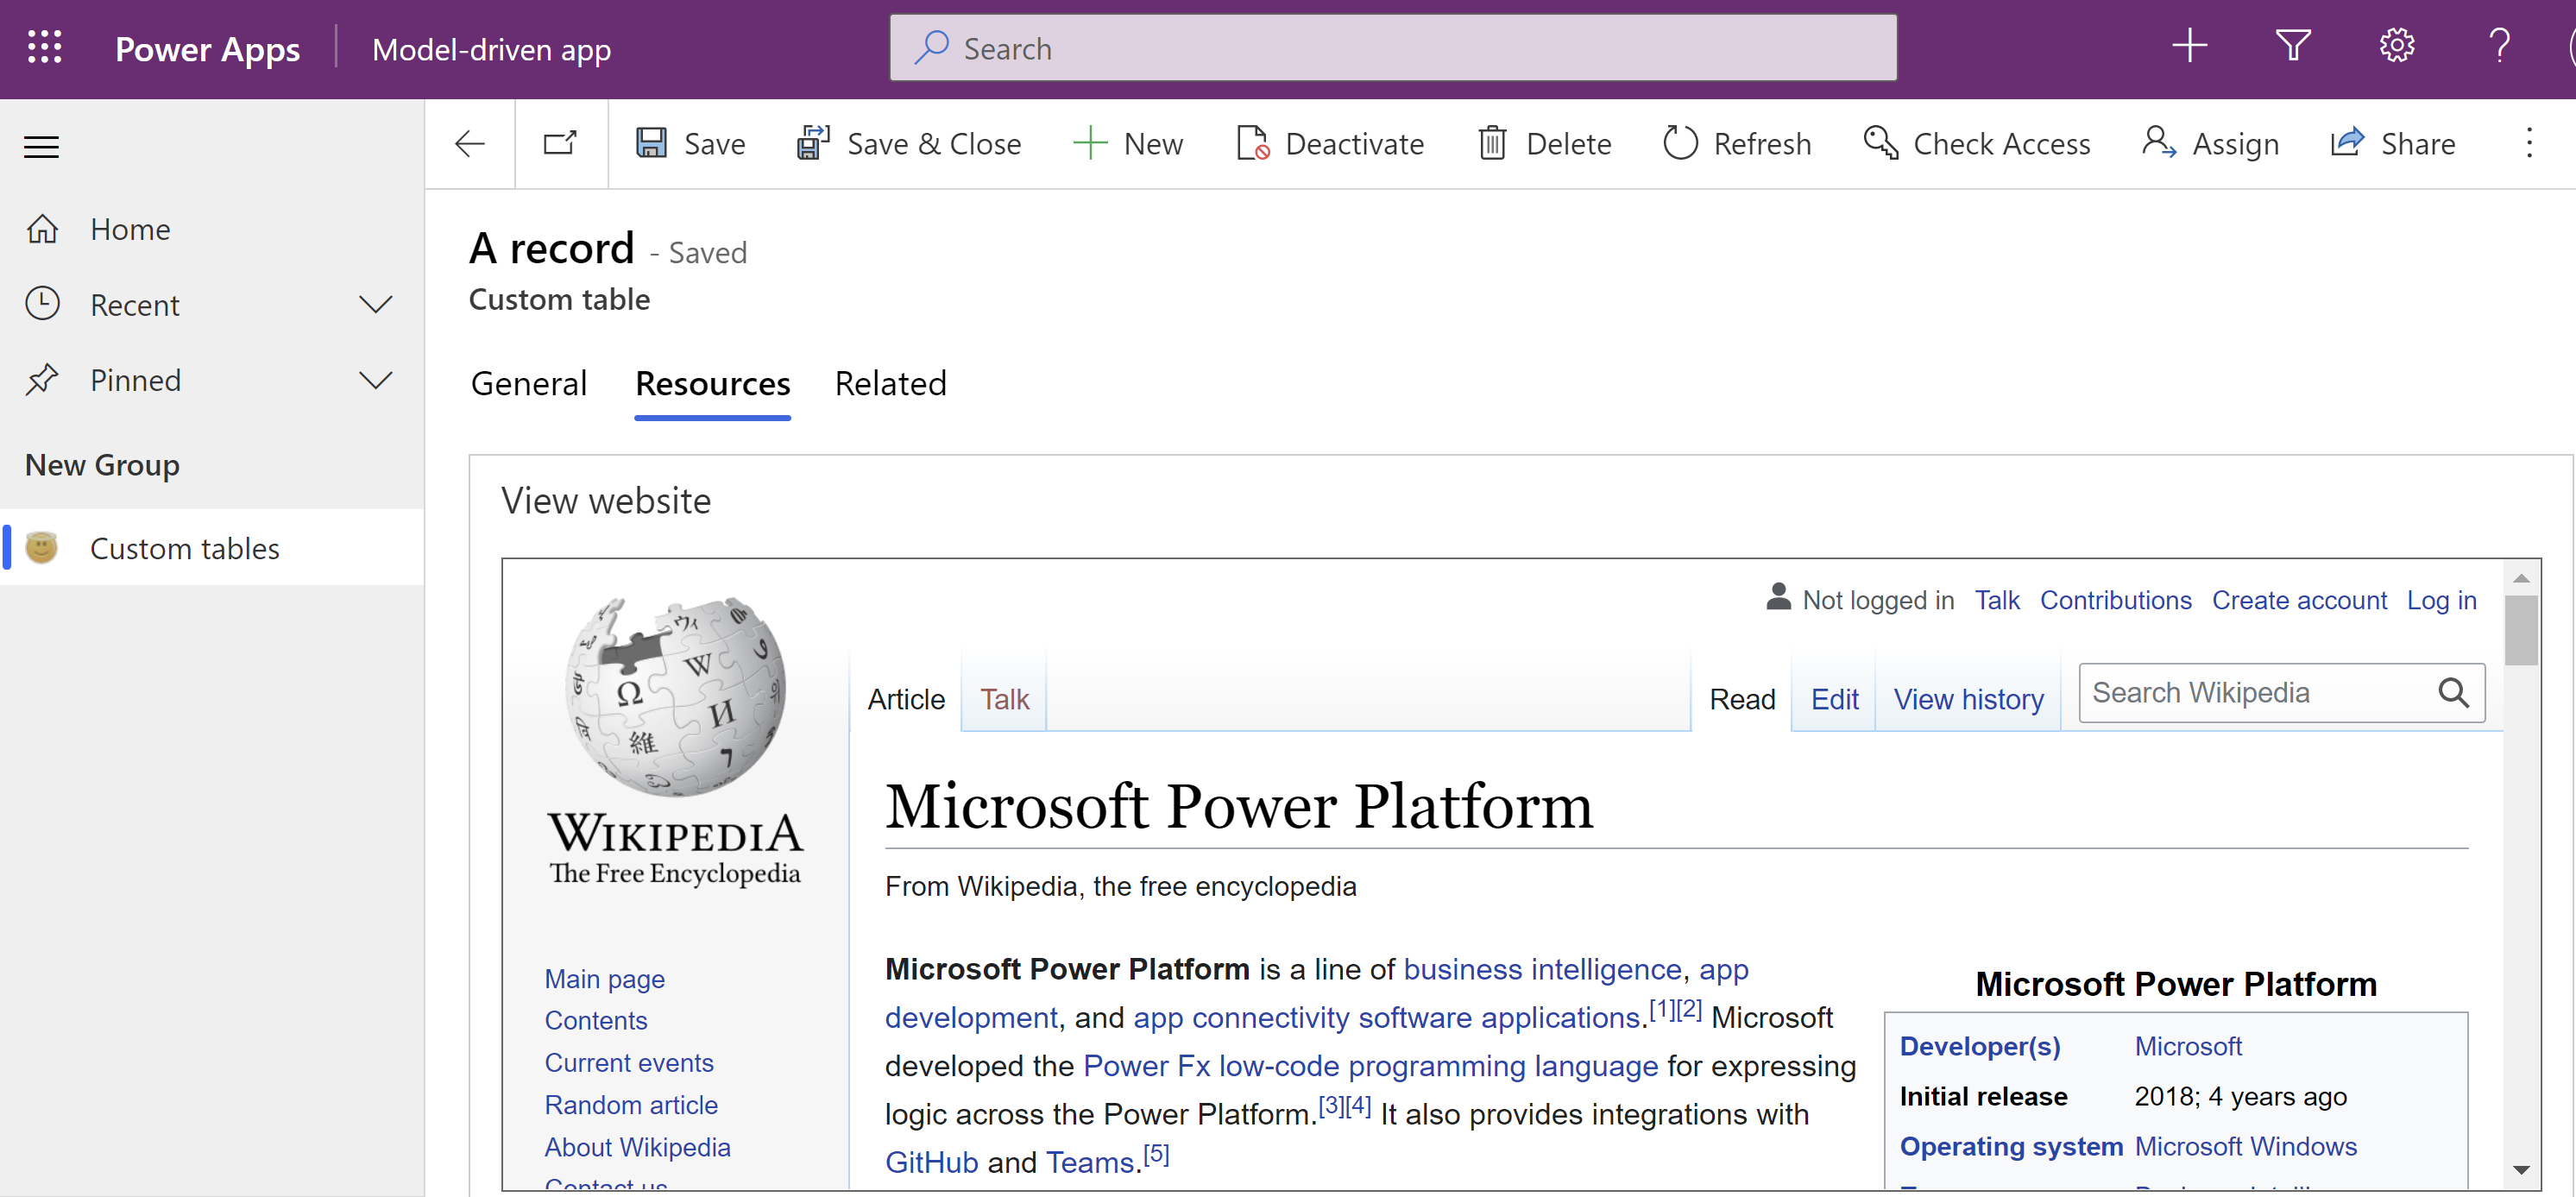Click the Deactivate icon in toolbar
This screenshot has width=2576, height=1197.
point(1252,143)
